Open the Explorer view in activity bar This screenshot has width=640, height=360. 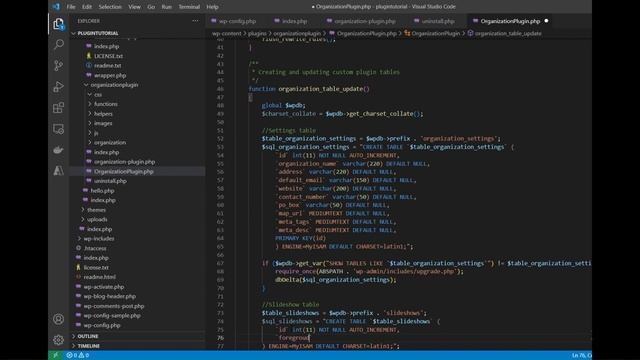point(58,24)
